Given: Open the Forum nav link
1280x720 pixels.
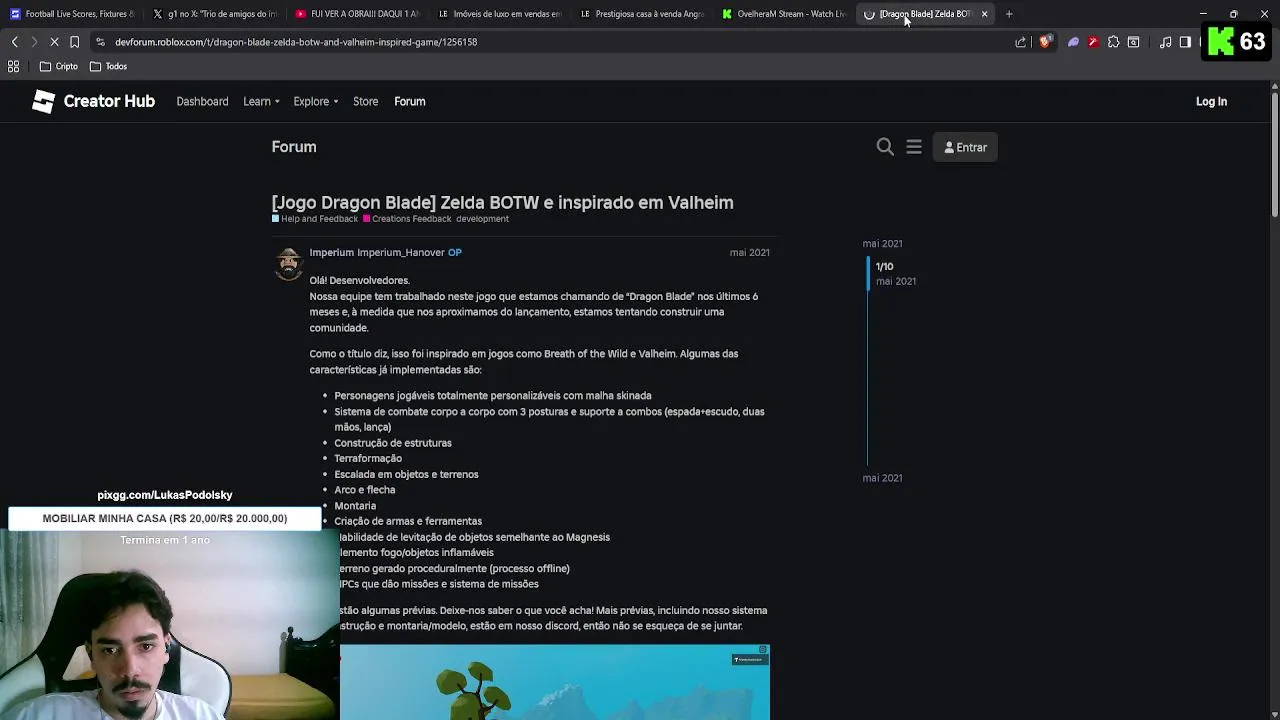Looking at the screenshot, I should (409, 101).
